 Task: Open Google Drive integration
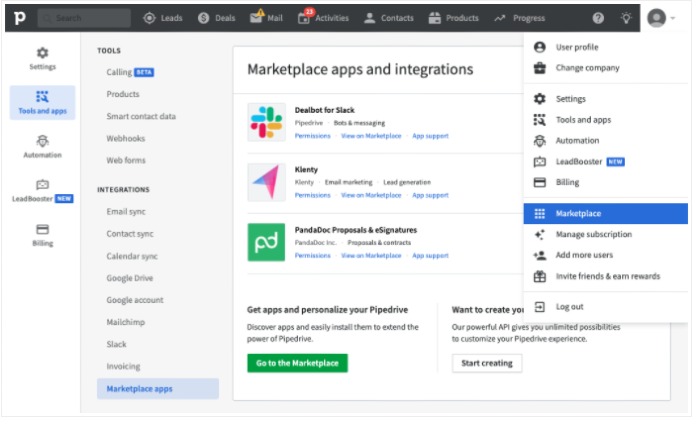click(129, 278)
